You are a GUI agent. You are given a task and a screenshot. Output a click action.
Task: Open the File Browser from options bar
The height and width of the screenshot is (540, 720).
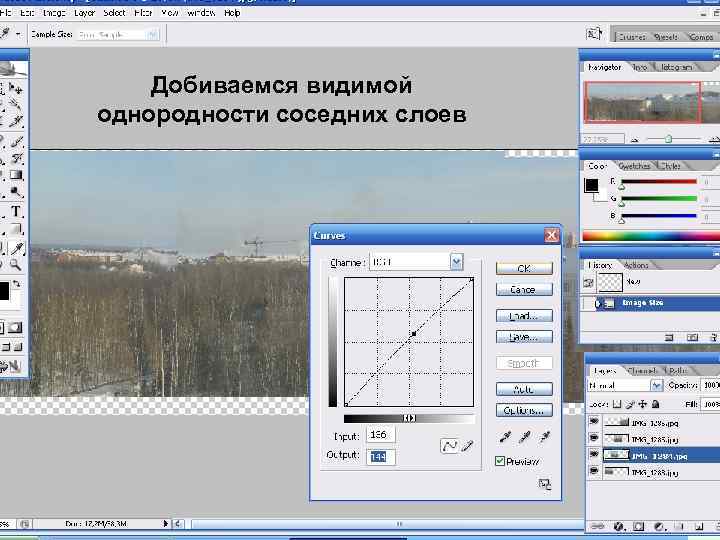pos(594,34)
